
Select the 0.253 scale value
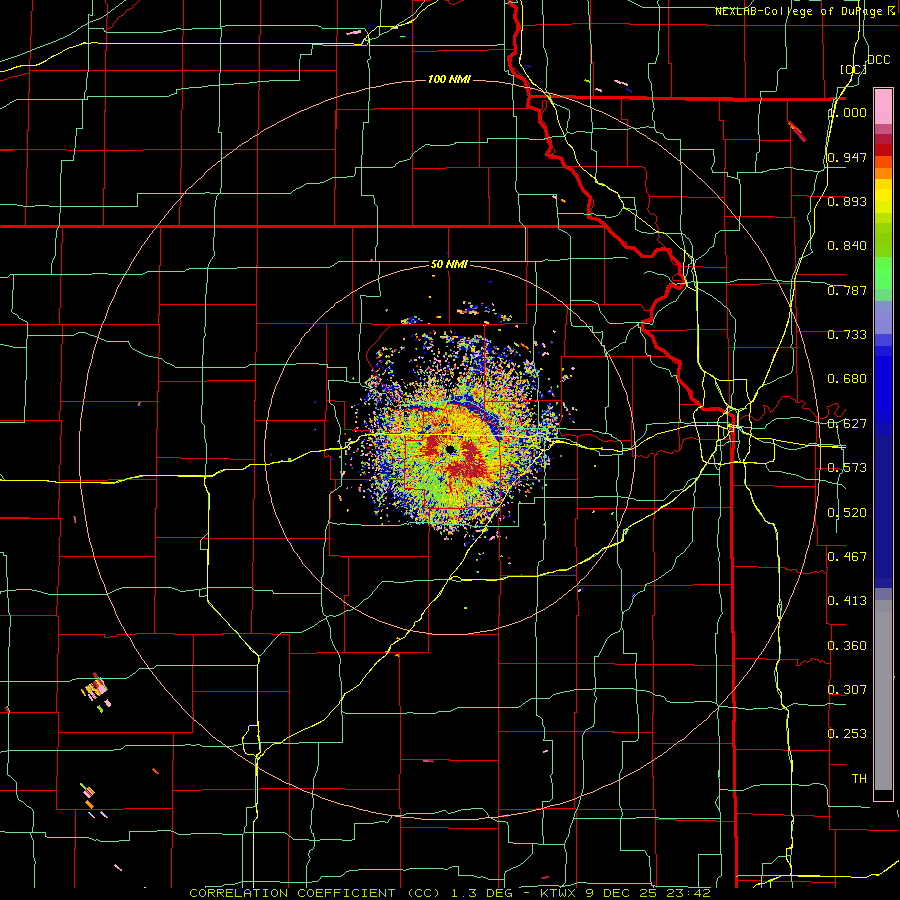(847, 734)
